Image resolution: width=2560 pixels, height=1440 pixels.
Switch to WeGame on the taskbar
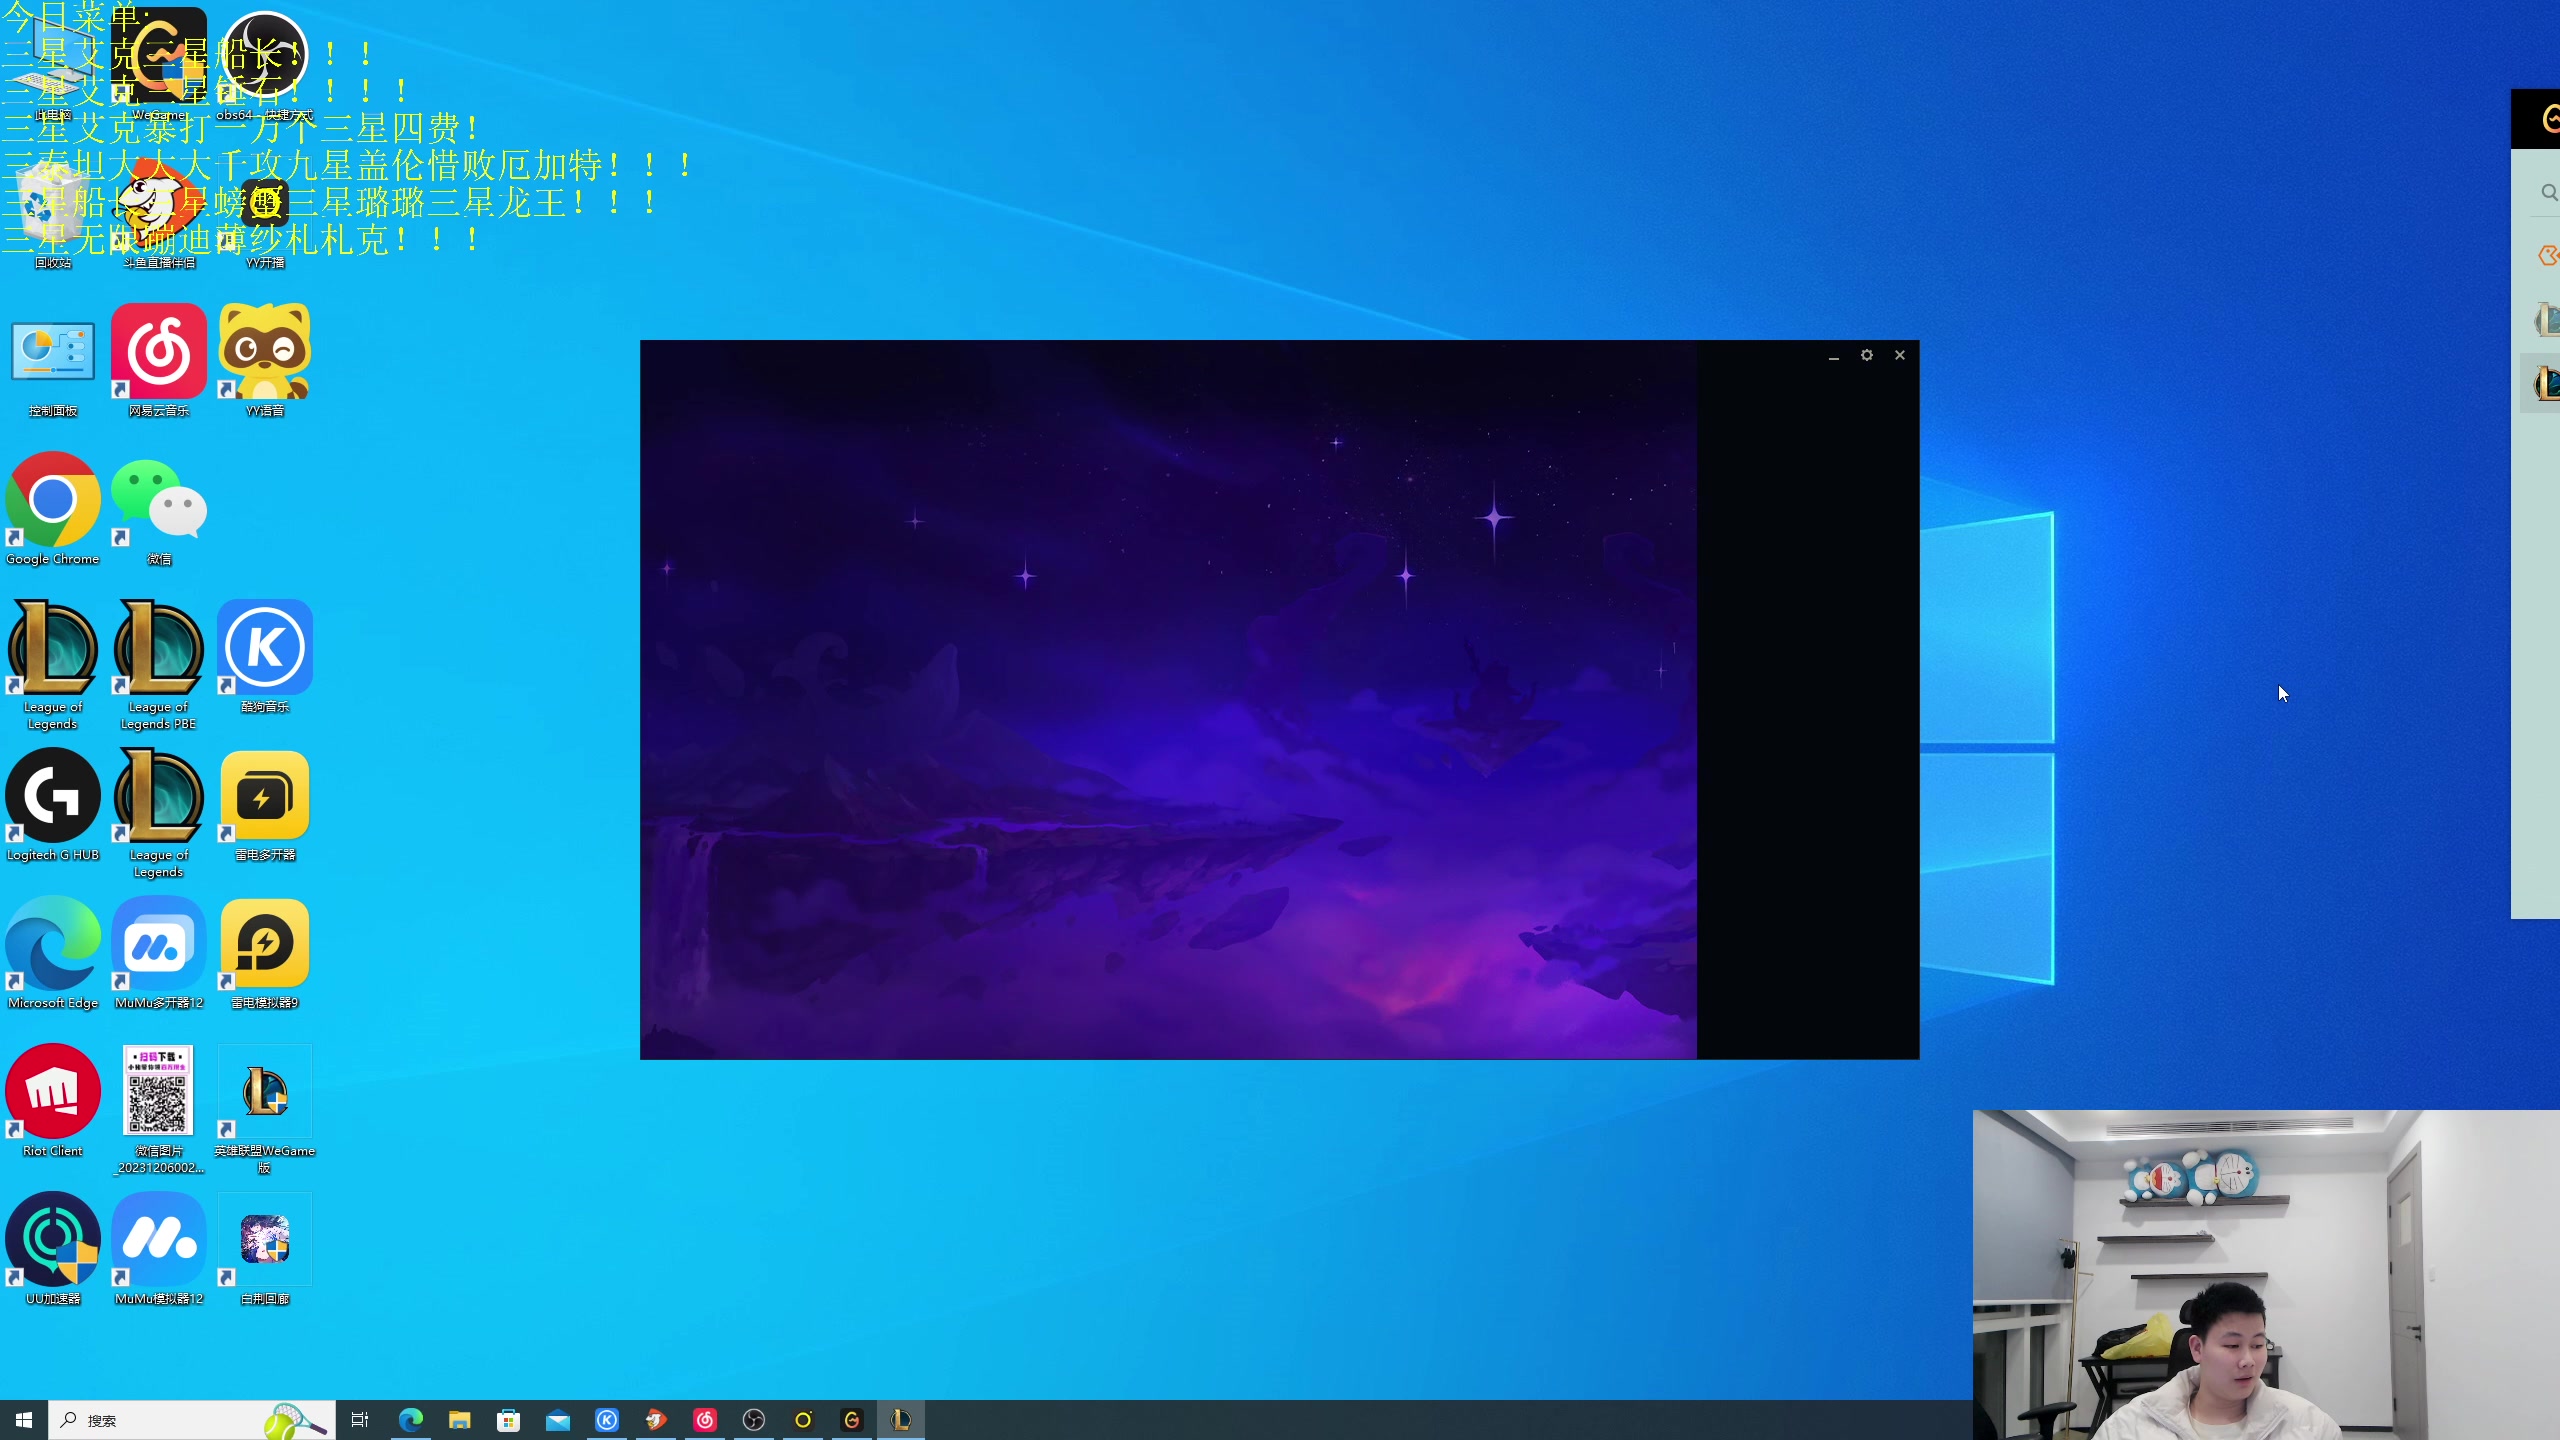[x=852, y=1420]
